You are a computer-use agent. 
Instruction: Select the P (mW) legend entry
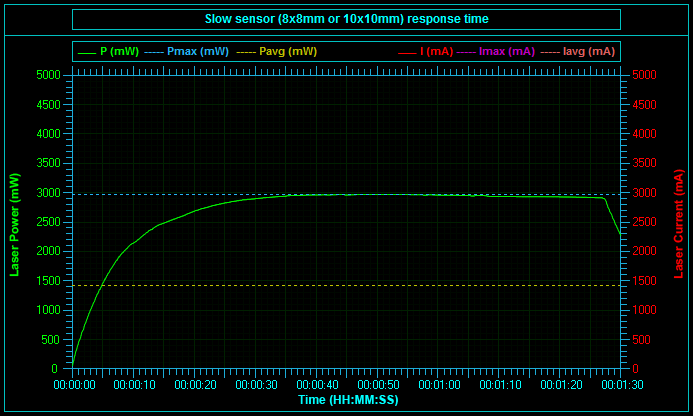[109, 51]
